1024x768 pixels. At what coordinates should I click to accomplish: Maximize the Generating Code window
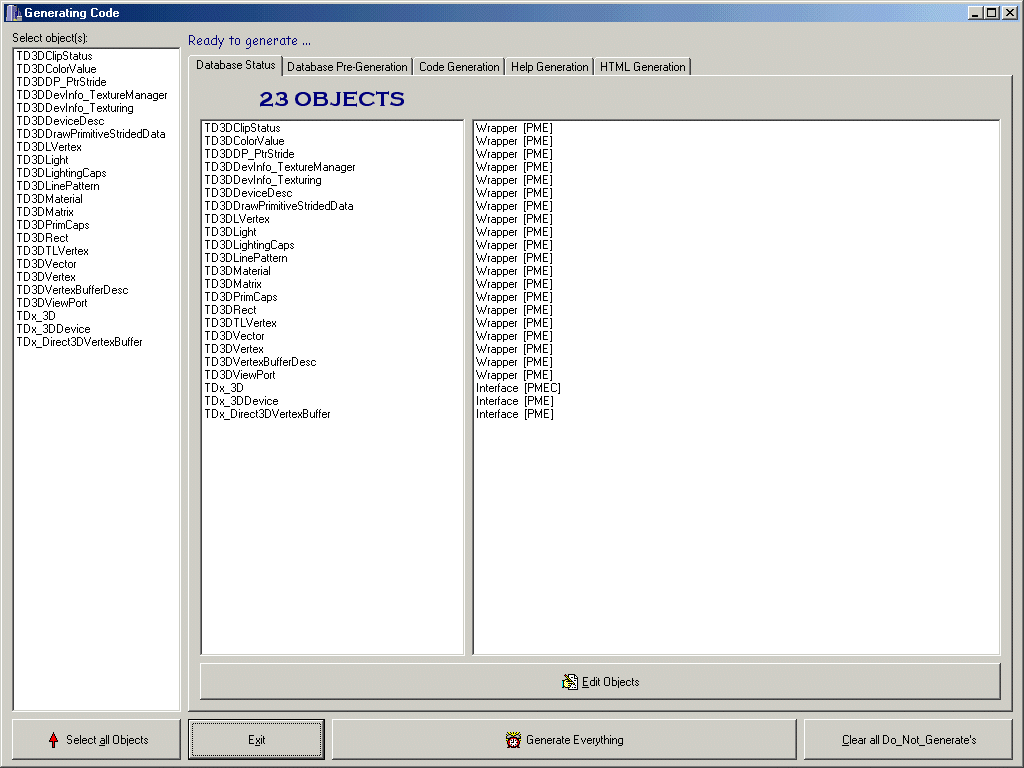pos(991,13)
